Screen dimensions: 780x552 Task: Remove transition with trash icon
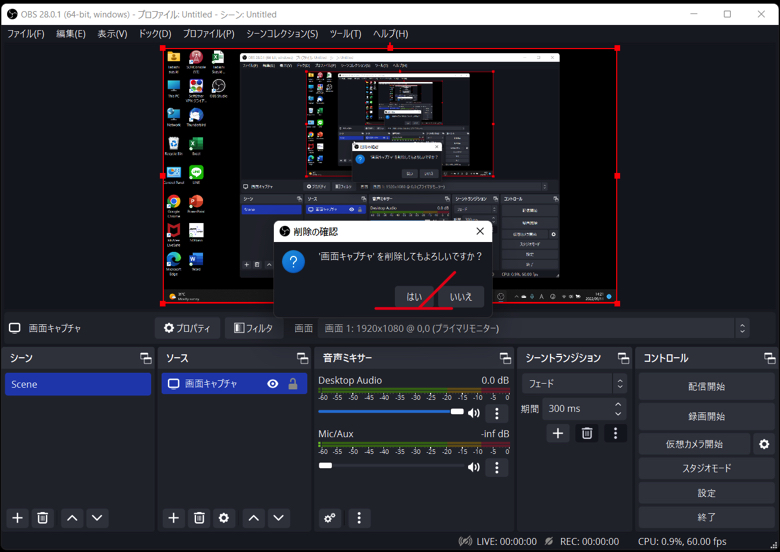point(587,433)
